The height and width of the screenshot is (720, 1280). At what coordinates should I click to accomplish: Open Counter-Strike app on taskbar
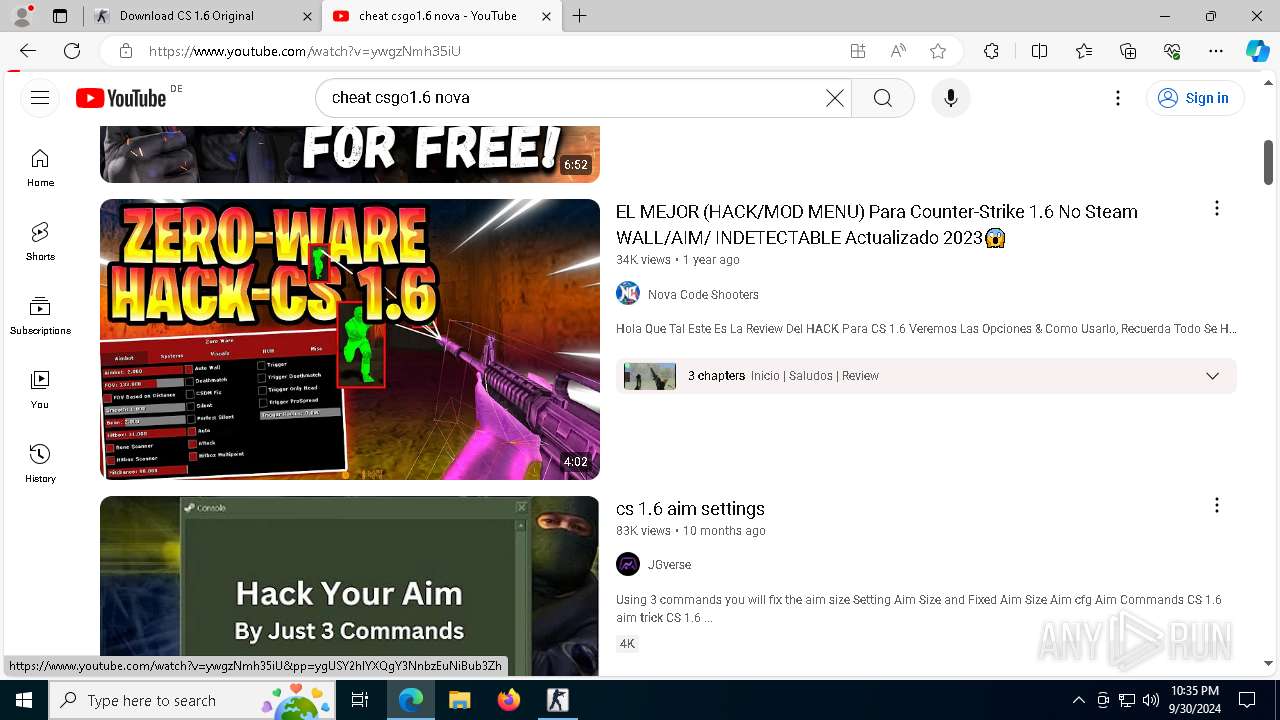pyautogui.click(x=557, y=700)
